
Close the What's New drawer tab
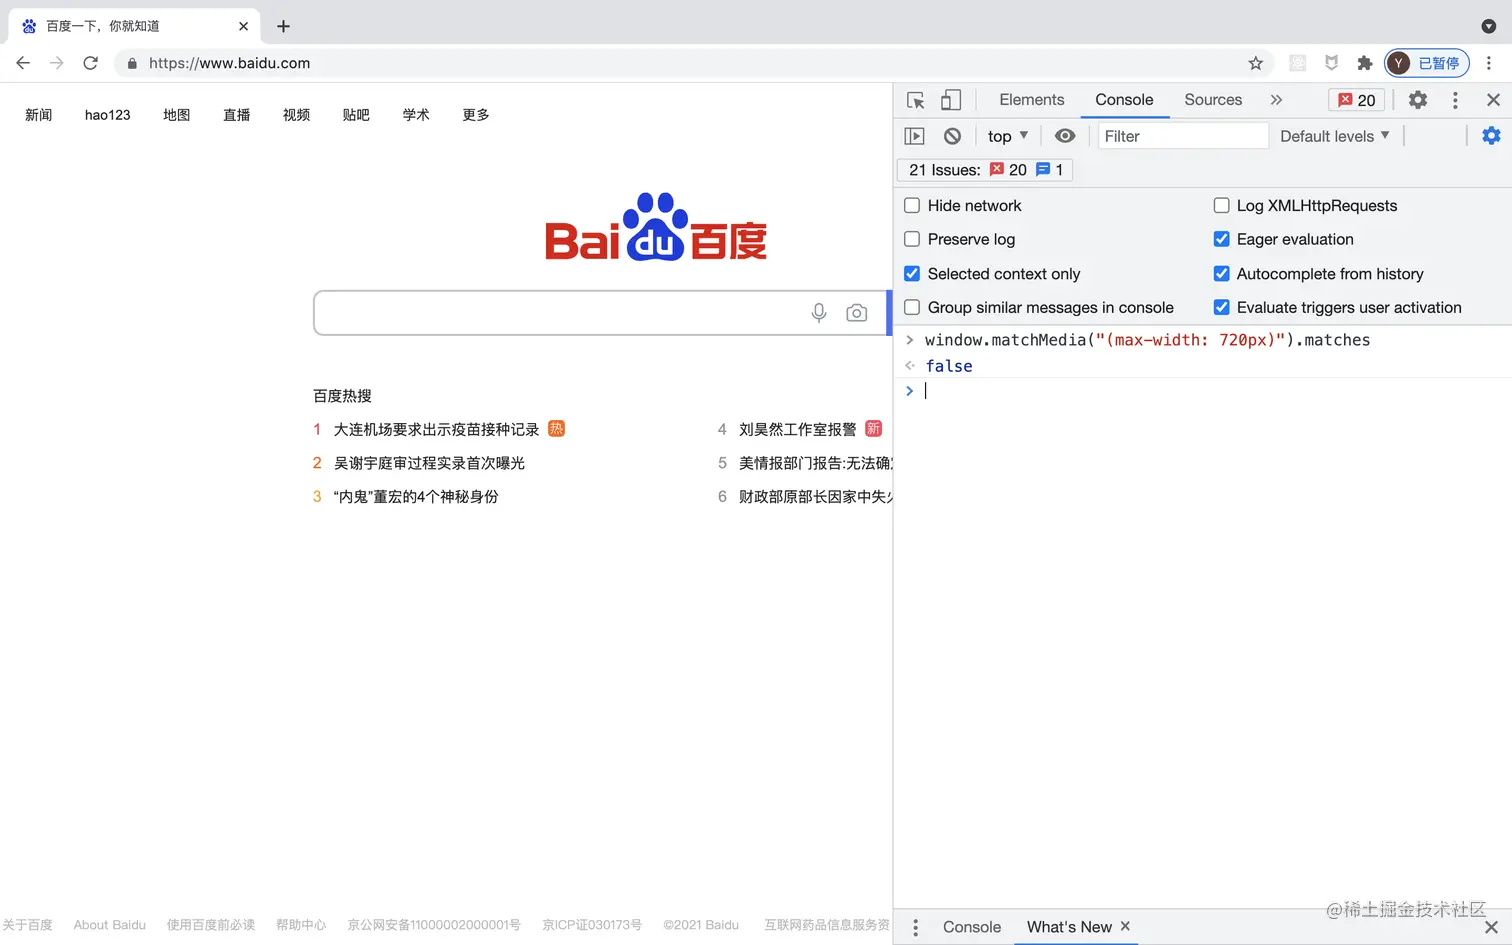click(1125, 926)
